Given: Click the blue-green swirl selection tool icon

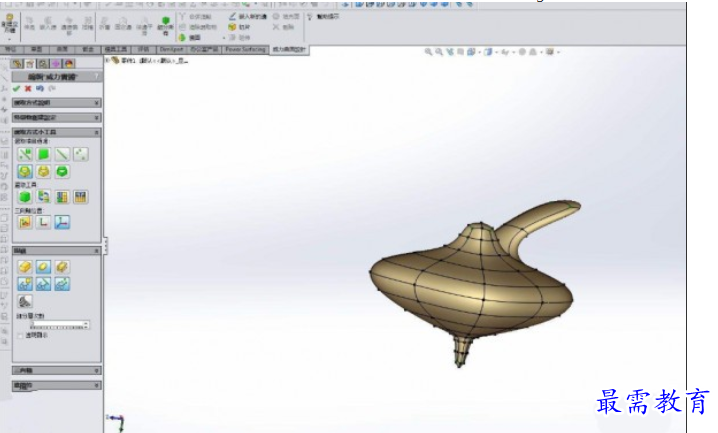Looking at the screenshot, I should click(44, 197).
